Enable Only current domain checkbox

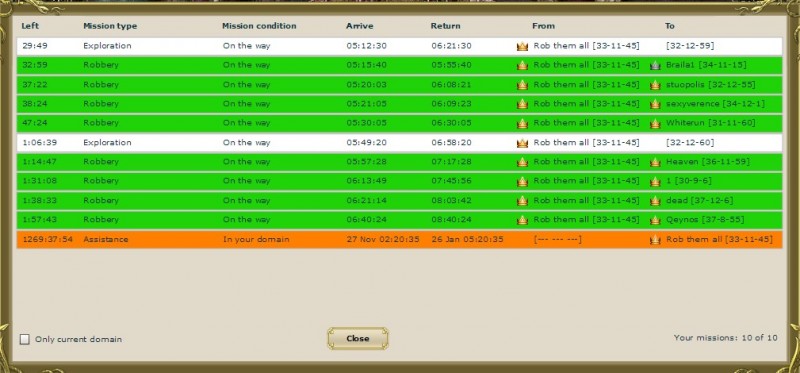click(24, 339)
